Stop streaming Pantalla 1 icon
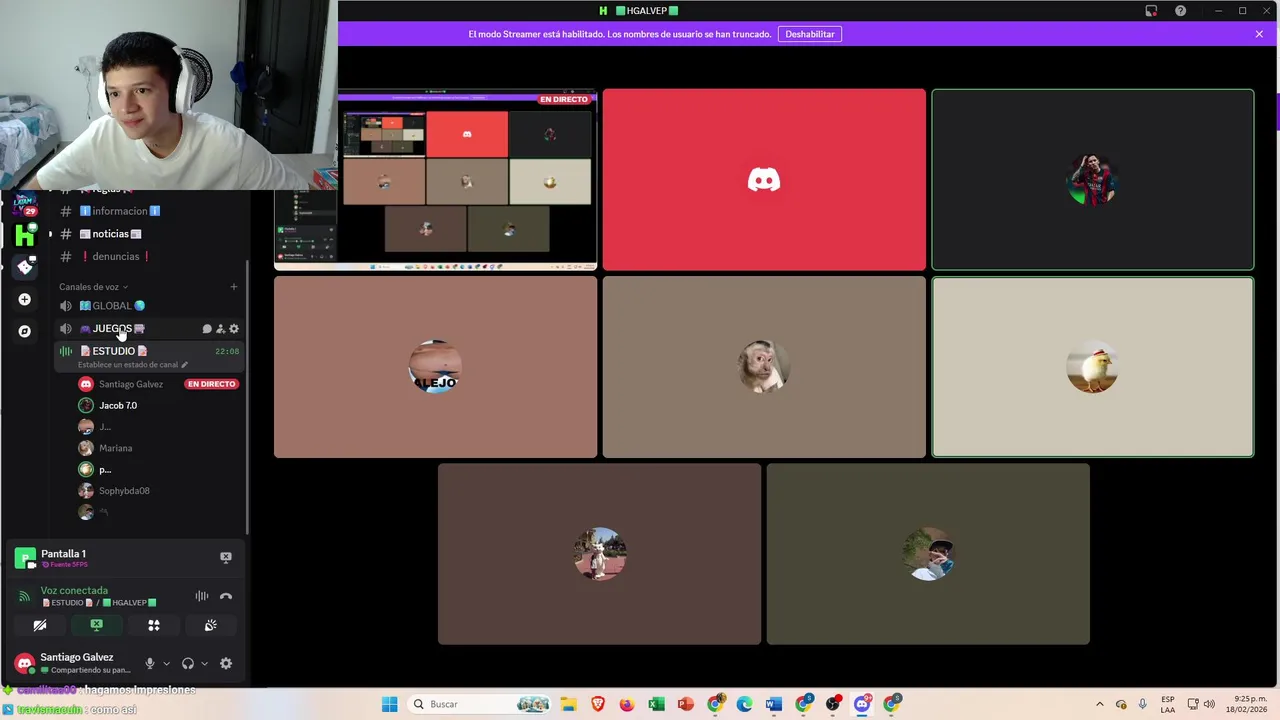This screenshot has width=1280, height=720. point(226,557)
